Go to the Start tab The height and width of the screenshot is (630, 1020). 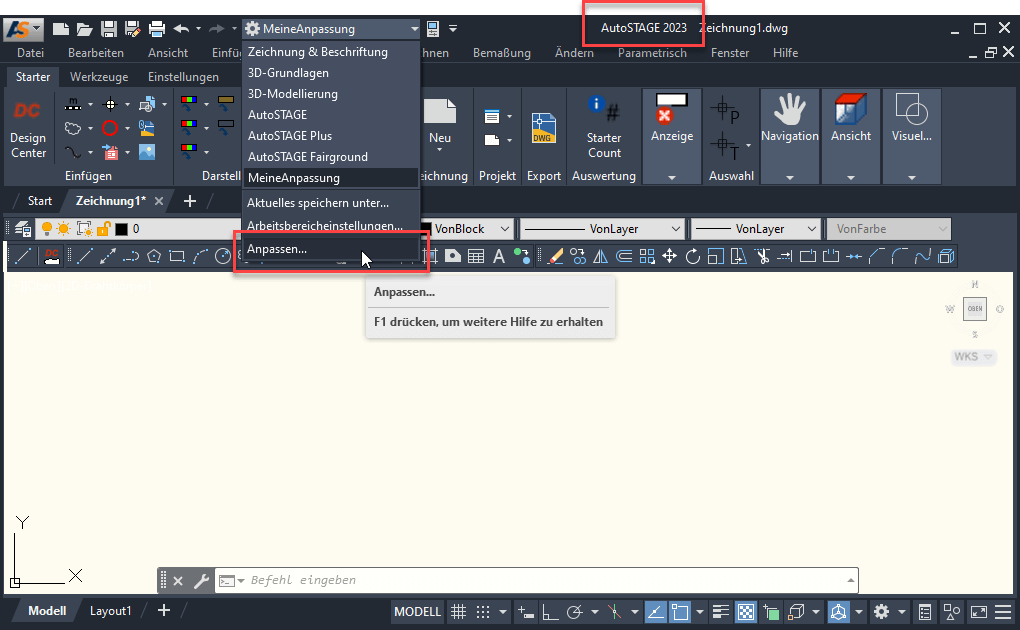[40, 201]
